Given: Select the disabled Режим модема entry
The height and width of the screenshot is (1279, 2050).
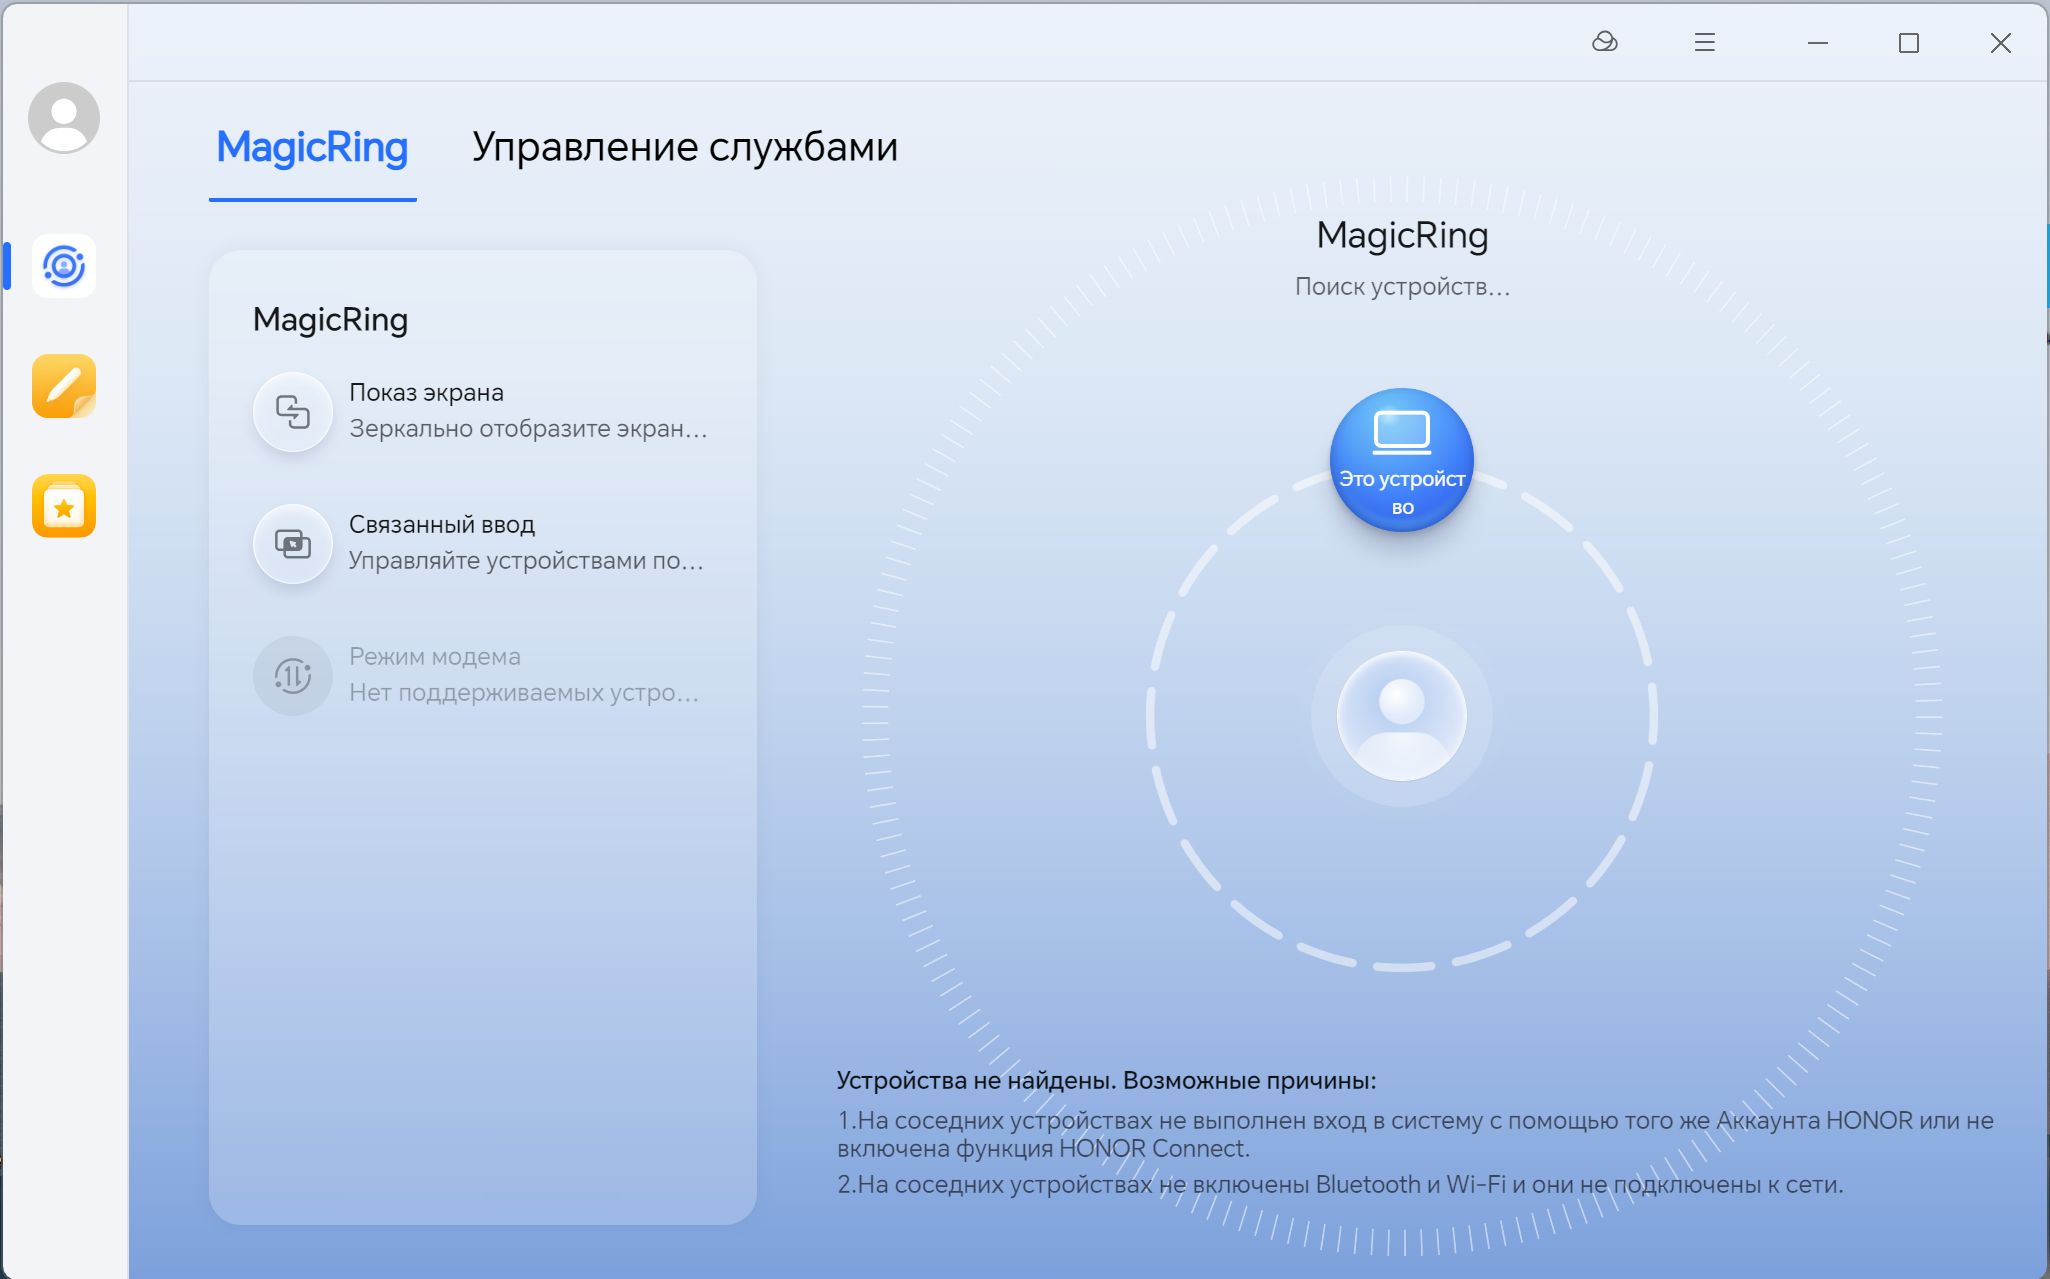Looking at the screenshot, I should (x=482, y=676).
